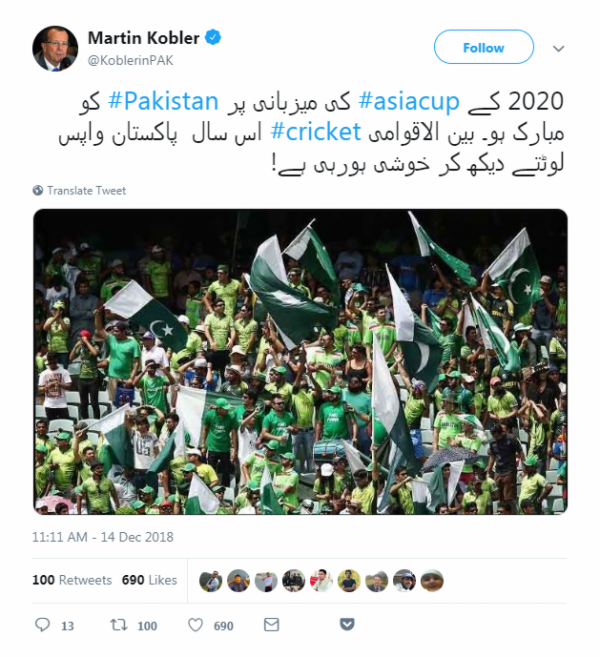The height and width of the screenshot is (657, 600).
Task: Save tweet with the Pocket icon
Action: pyautogui.click(x=347, y=624)
